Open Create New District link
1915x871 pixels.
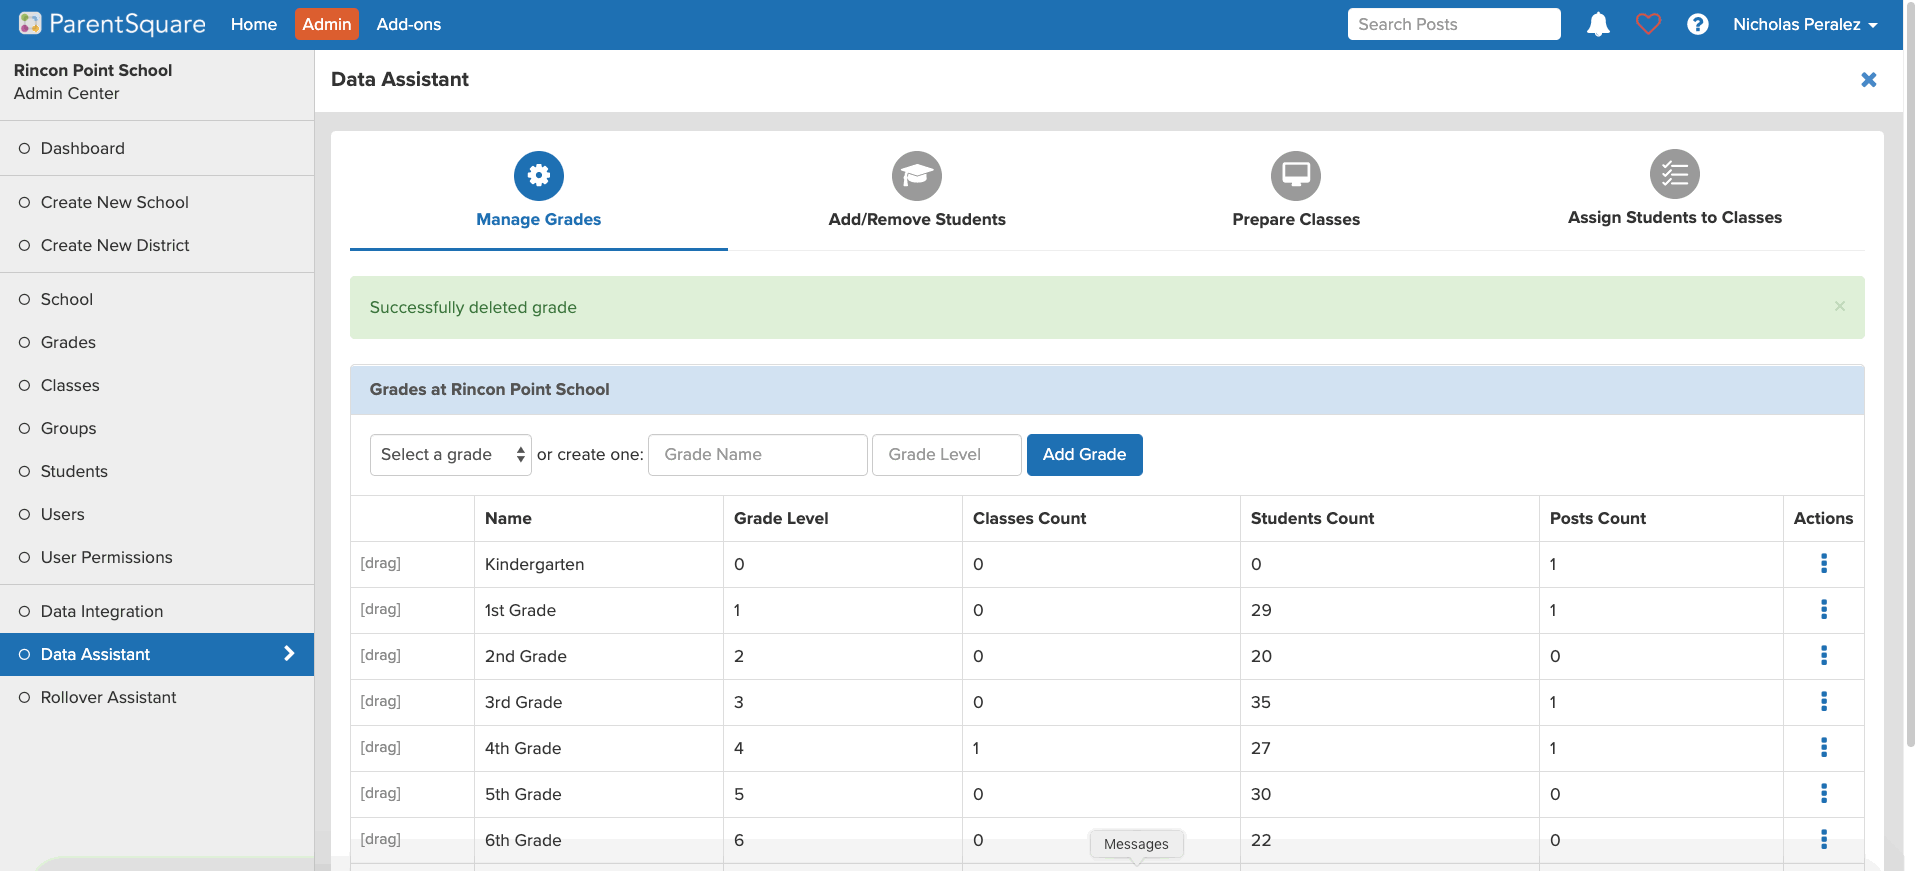pos(157,245)
